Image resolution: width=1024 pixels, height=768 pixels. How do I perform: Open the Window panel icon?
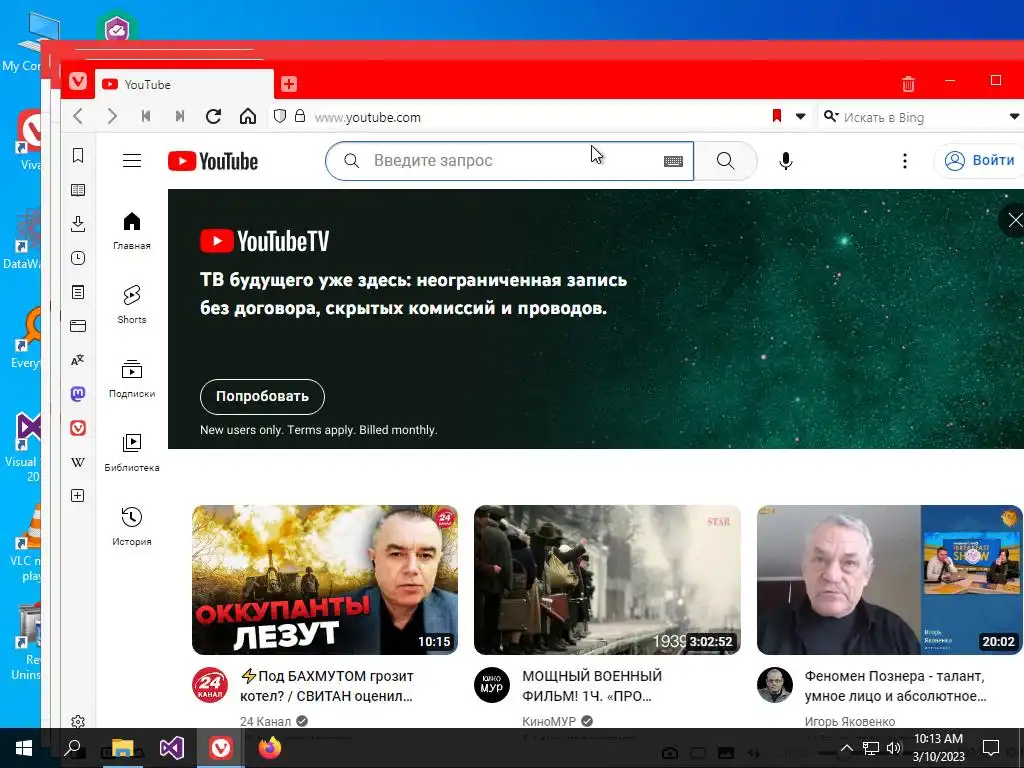pyautogui.click(x=78, y=326)
